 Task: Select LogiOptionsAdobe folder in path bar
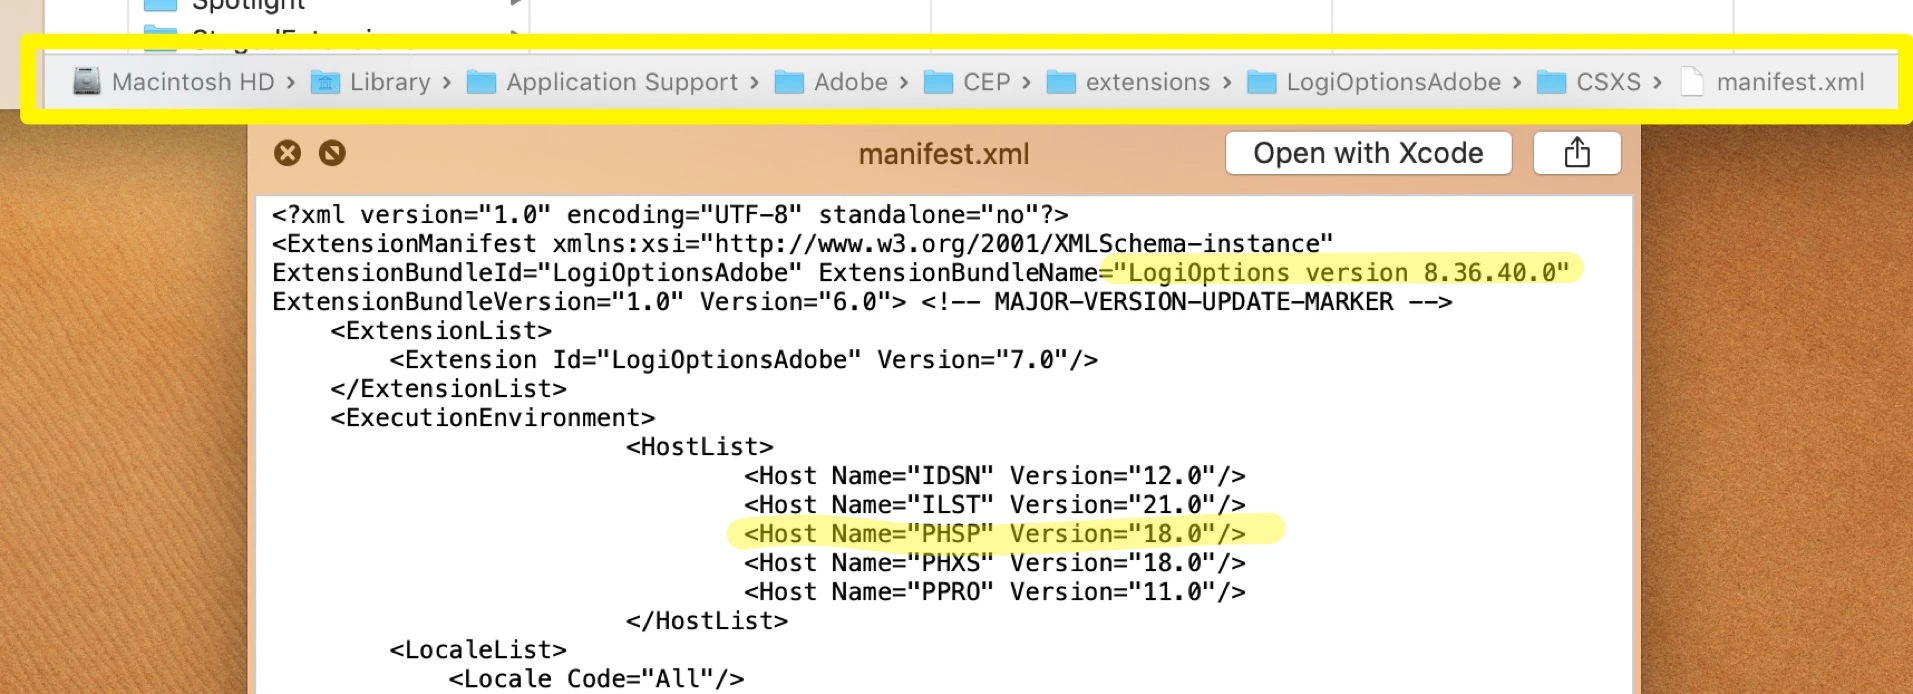pyautogui.click(x=1374, y=82)
